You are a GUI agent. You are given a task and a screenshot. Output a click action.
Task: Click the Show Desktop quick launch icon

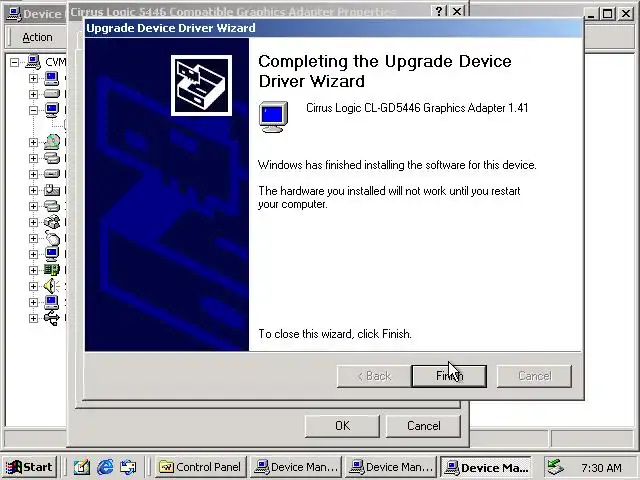82,467
